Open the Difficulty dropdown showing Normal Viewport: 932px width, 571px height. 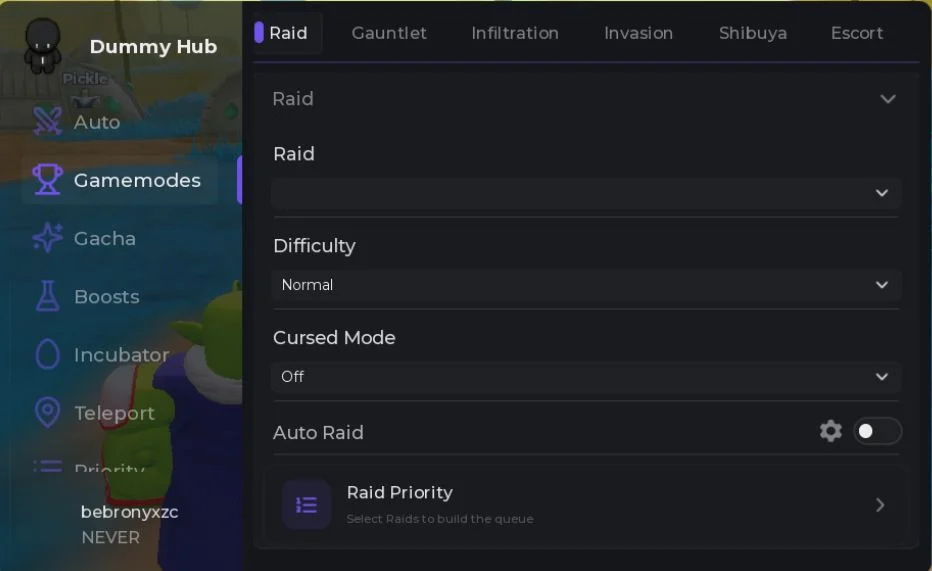[x=585, y=285]
